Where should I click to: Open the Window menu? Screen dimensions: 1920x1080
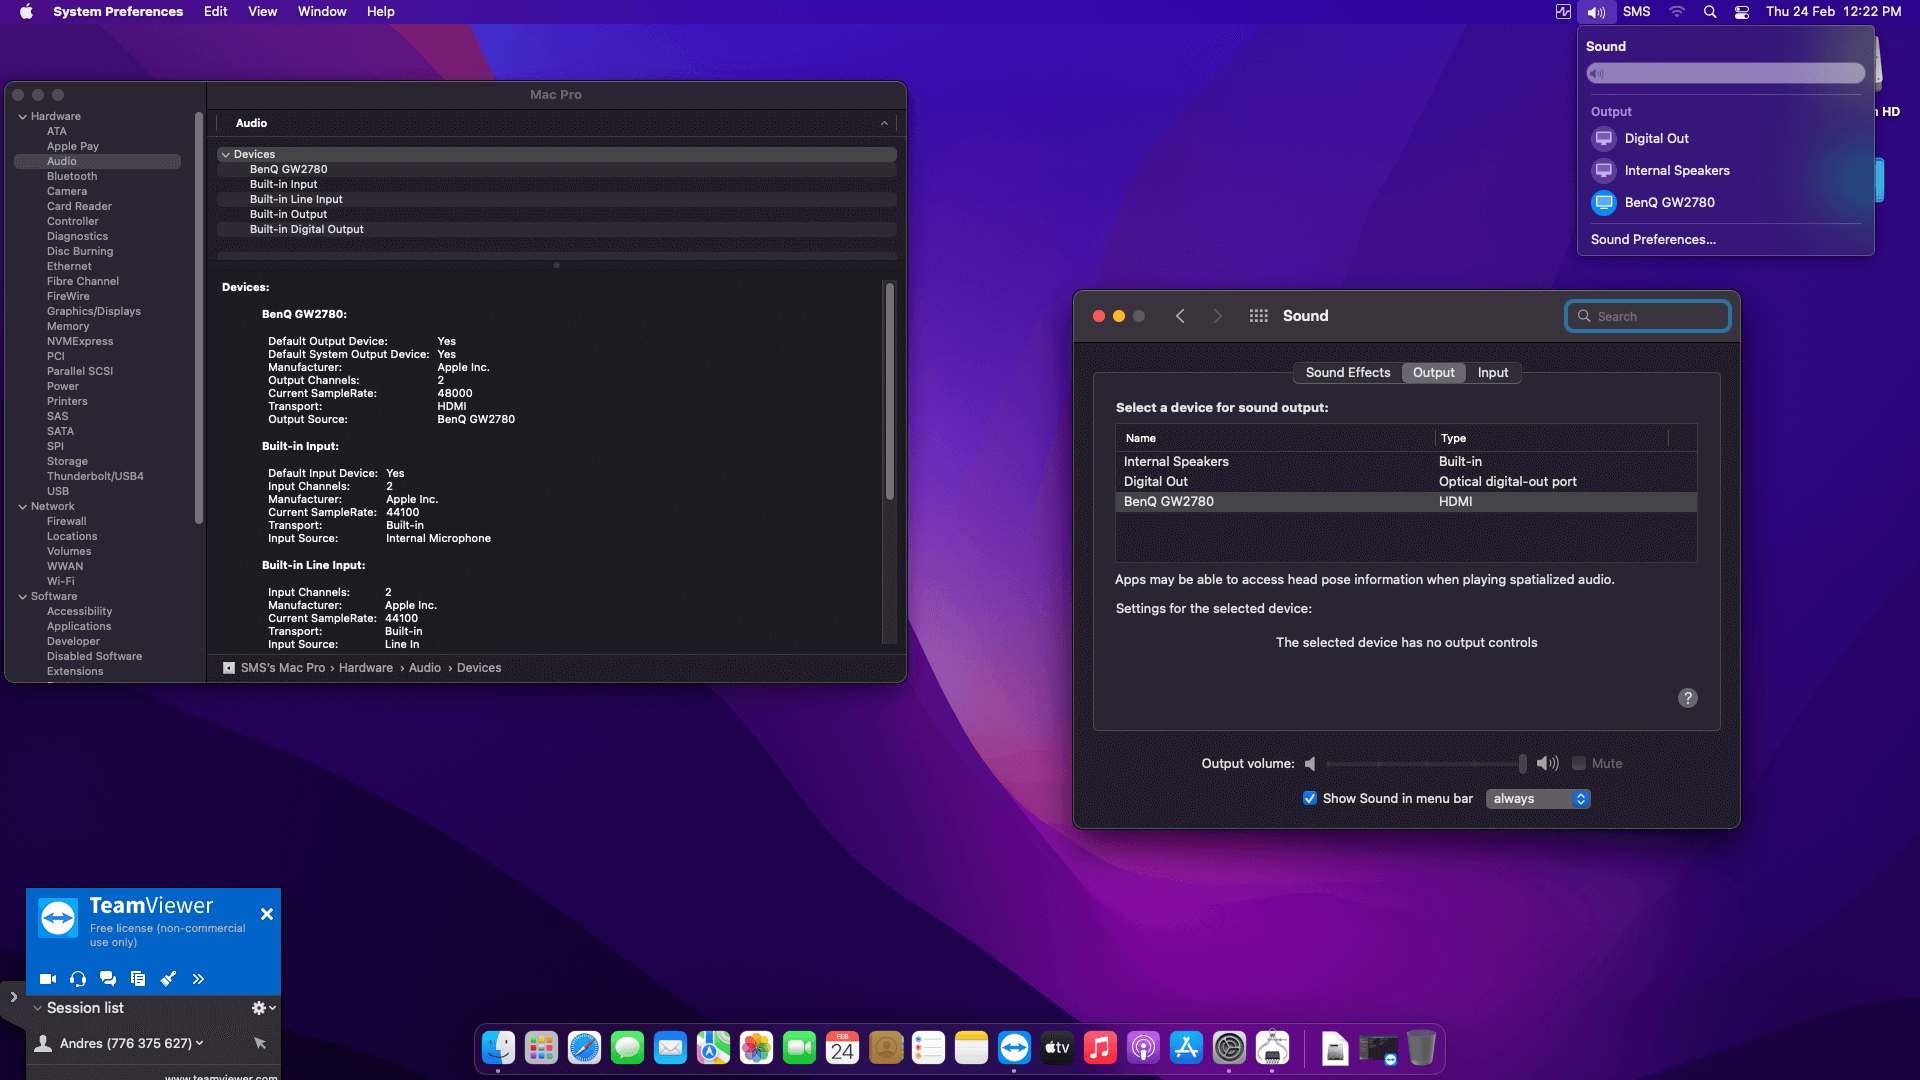(322, 12)
